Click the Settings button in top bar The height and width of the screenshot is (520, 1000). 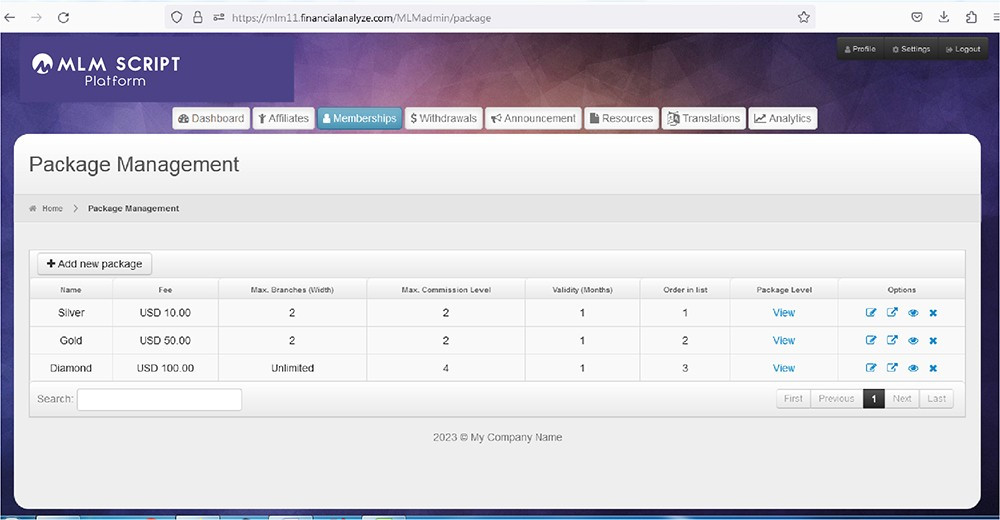point(910,49)
